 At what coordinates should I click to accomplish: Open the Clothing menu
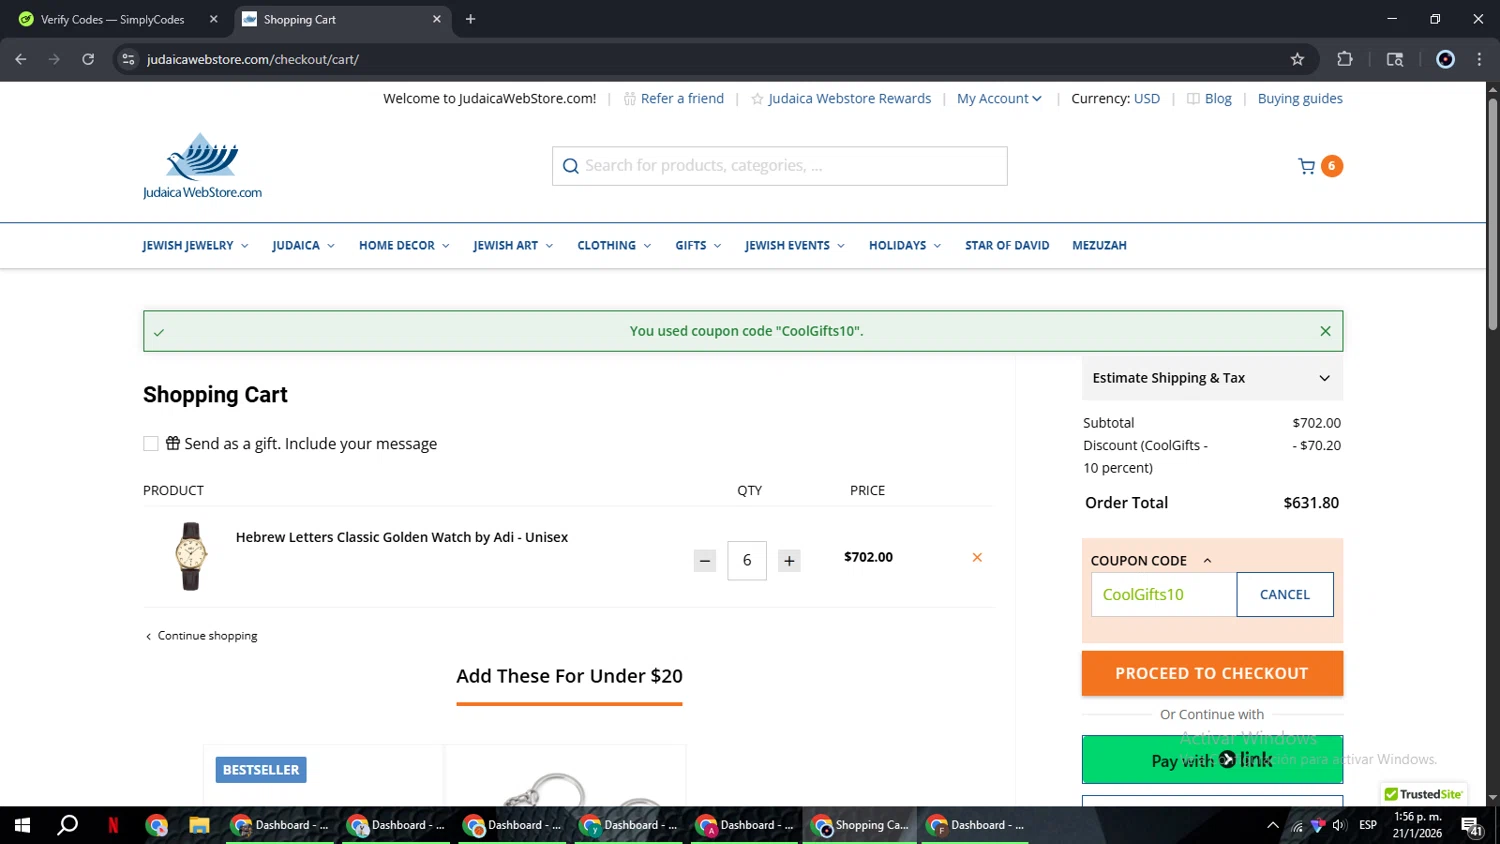click(x=614, y=245)
